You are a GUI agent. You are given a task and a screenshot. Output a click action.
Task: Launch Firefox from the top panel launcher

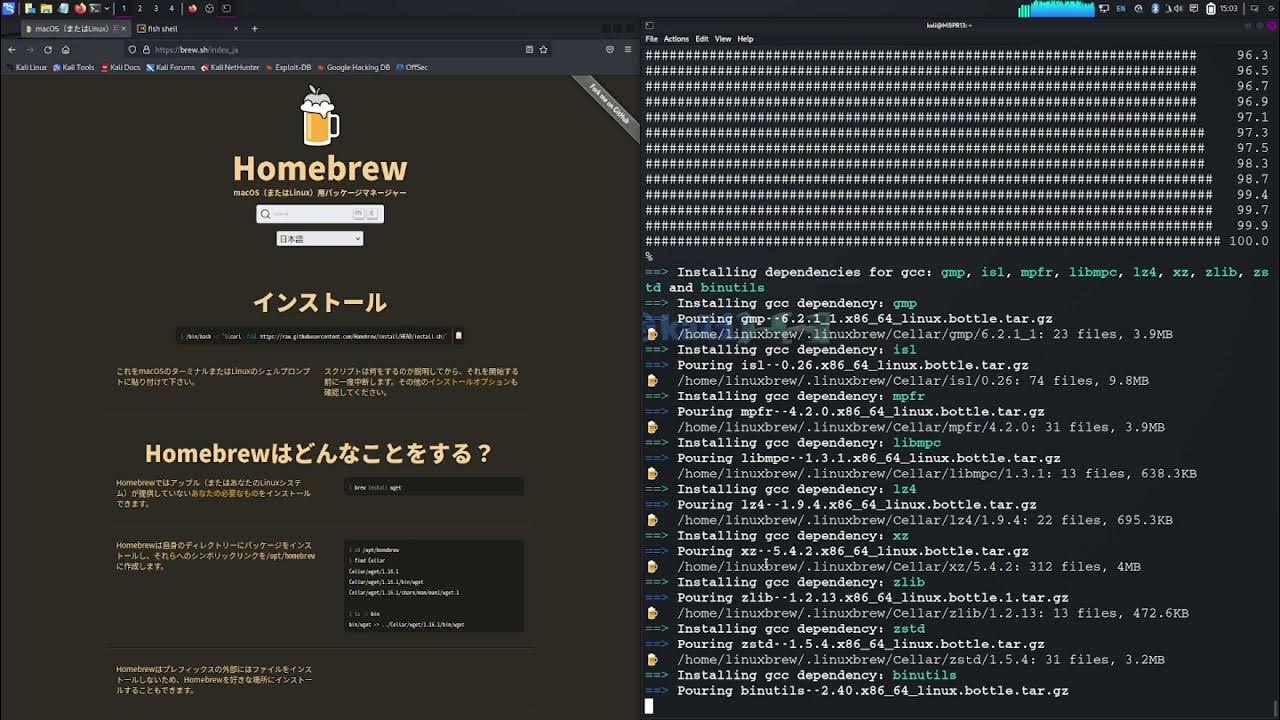(x=80, y=8)
